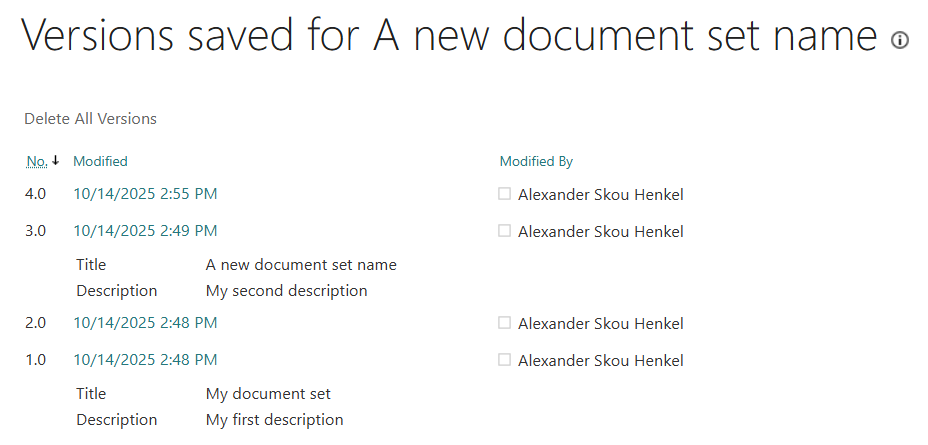Click the Modified By column header
This screenshot has width=928, height=445.
click(536, 161)
